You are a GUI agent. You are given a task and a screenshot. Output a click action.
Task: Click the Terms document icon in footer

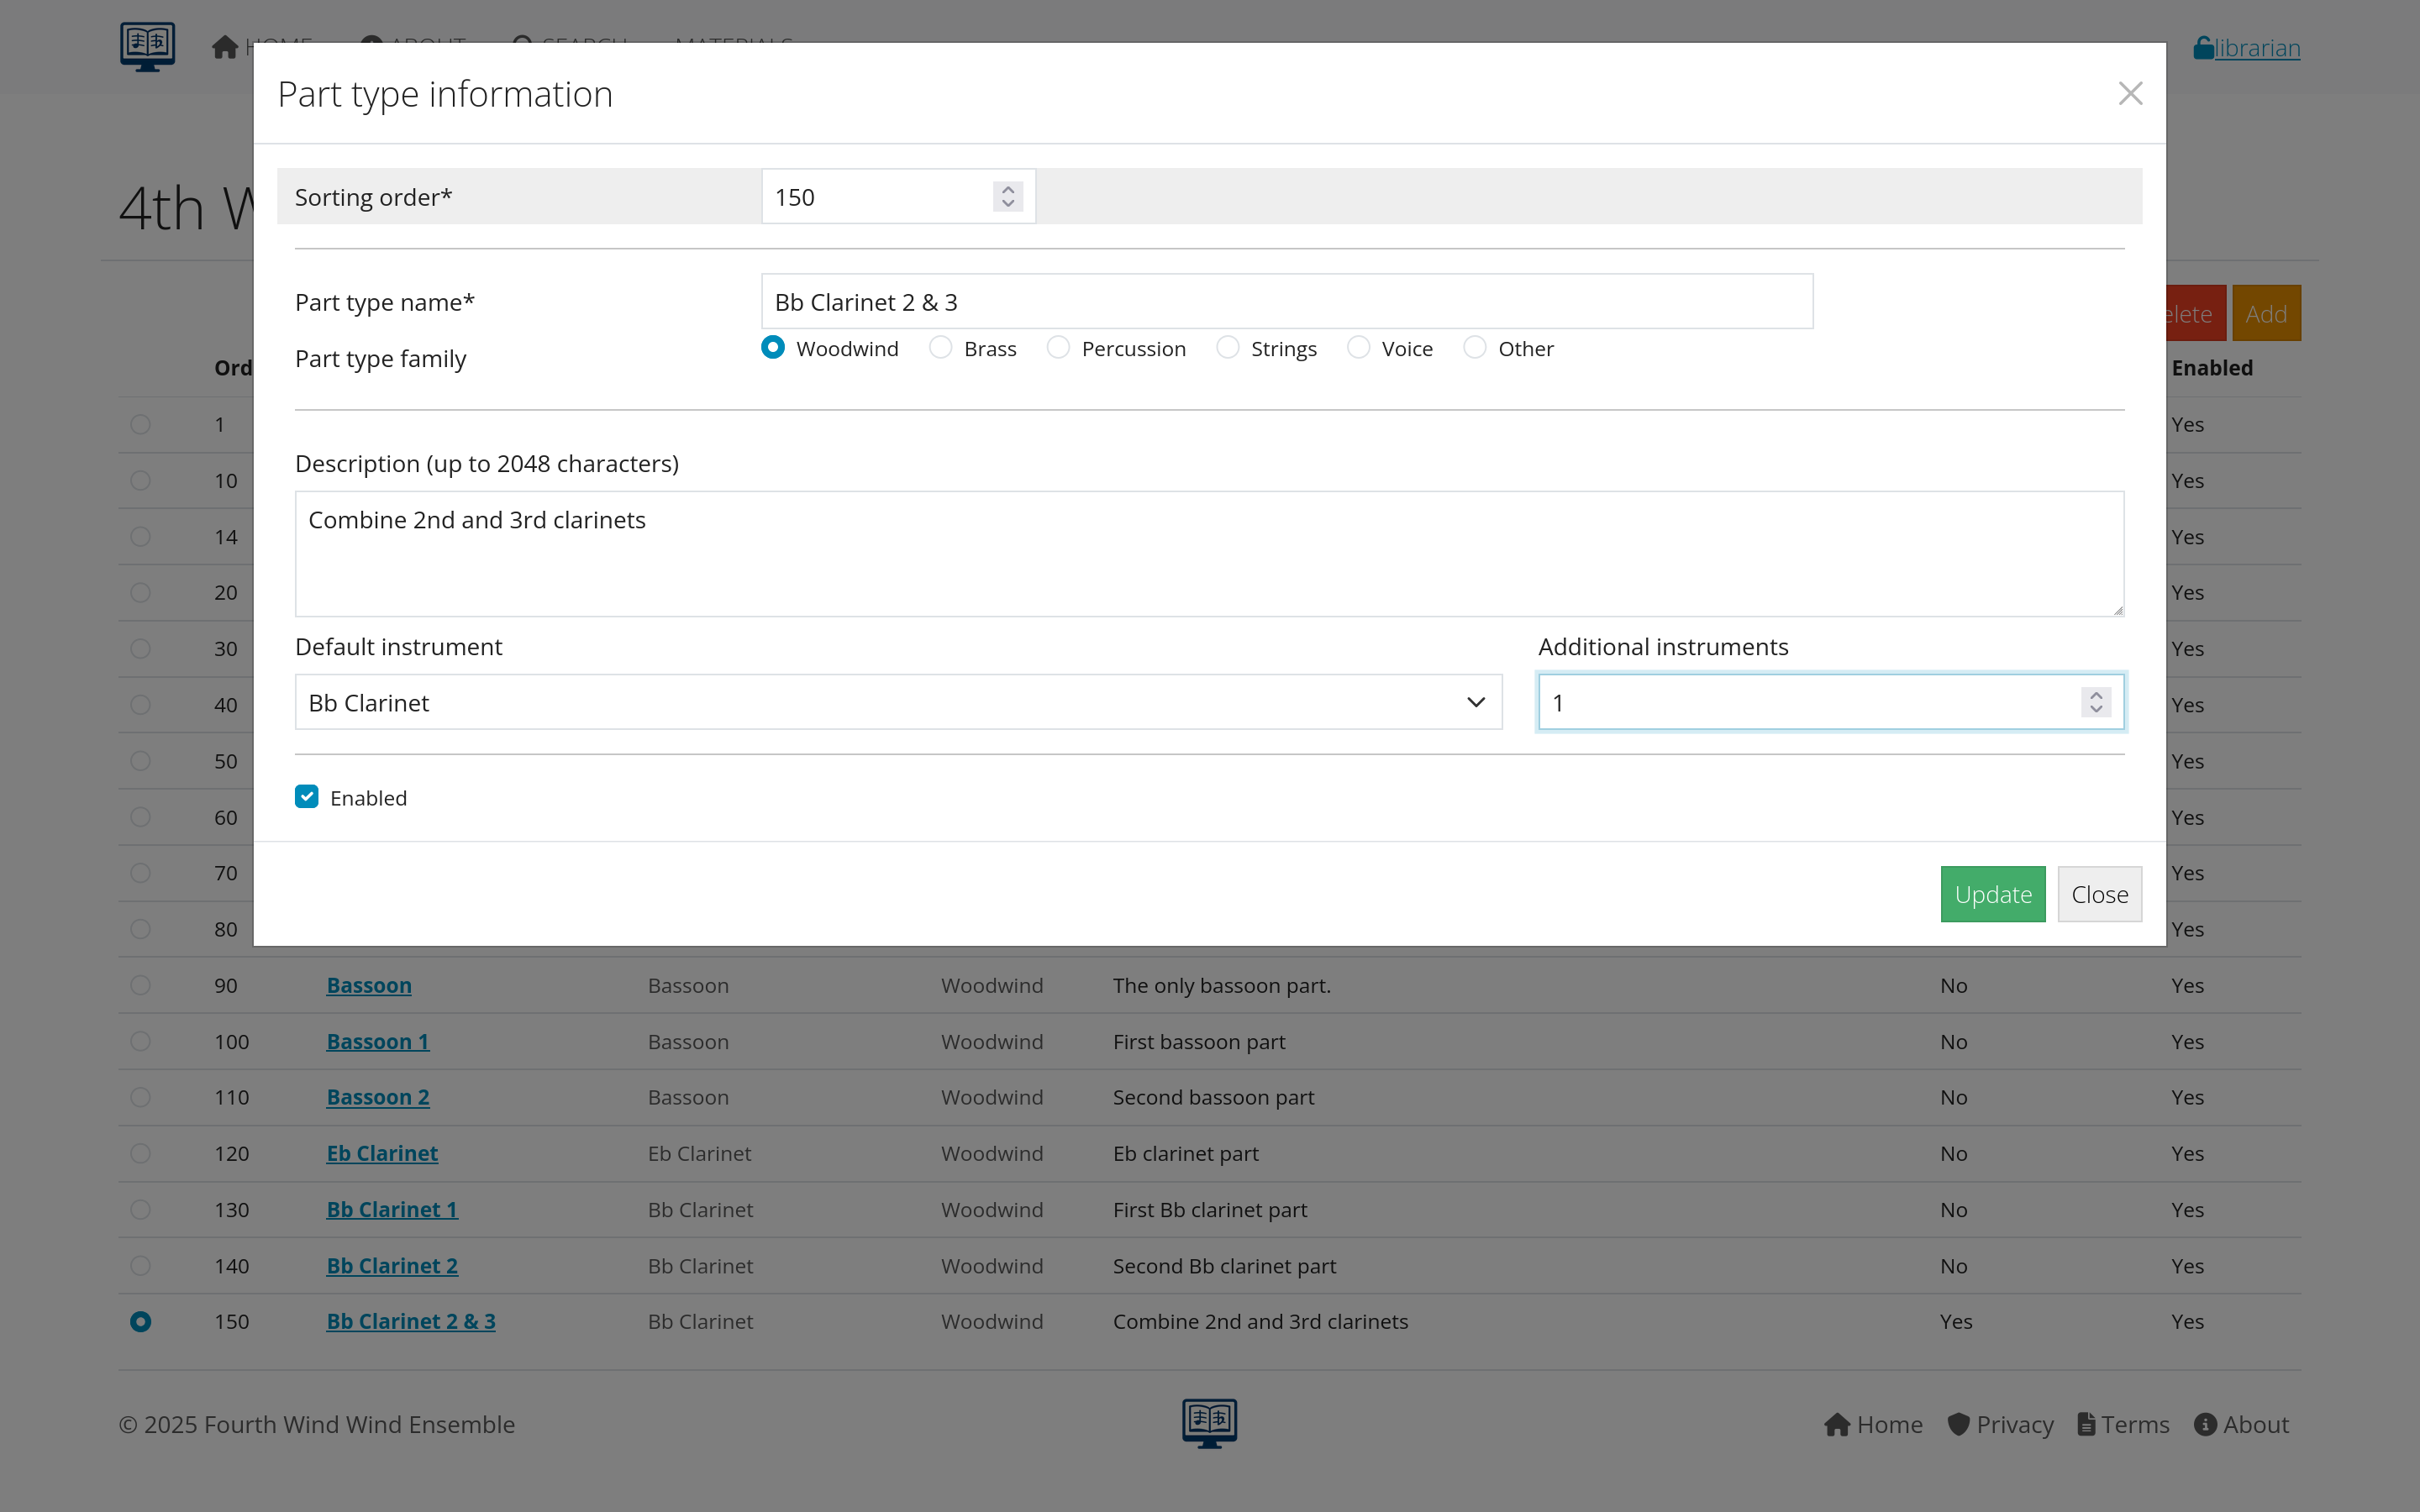pos(2086,1424)
